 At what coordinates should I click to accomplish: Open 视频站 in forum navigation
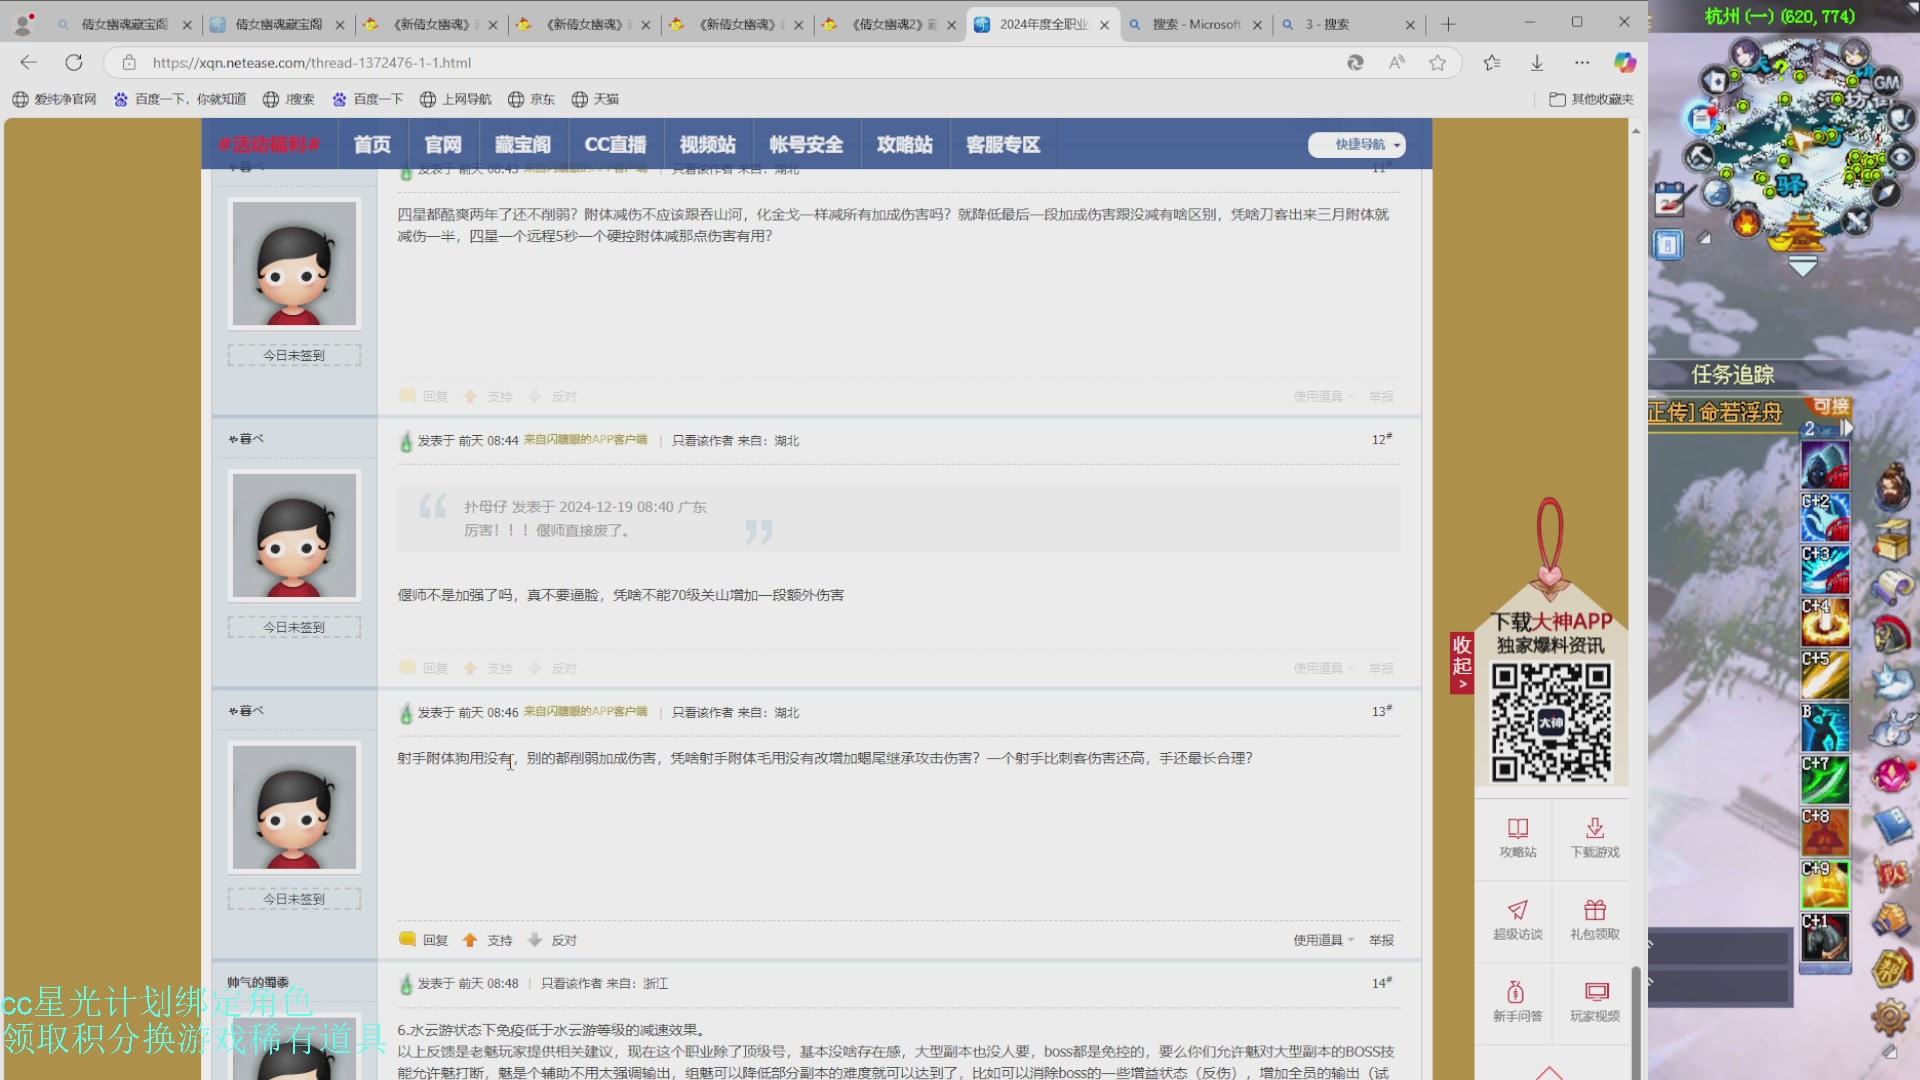tap(708, 145)
